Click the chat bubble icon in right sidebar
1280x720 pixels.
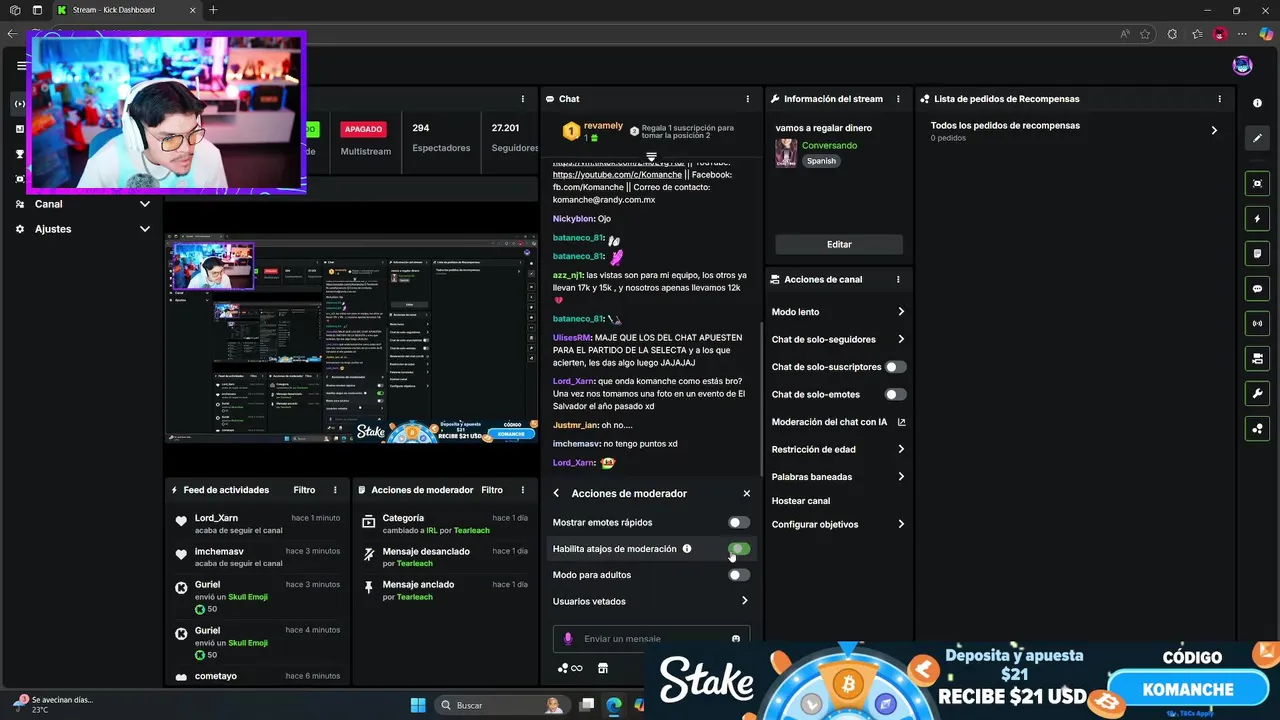tap(1258, 289)
